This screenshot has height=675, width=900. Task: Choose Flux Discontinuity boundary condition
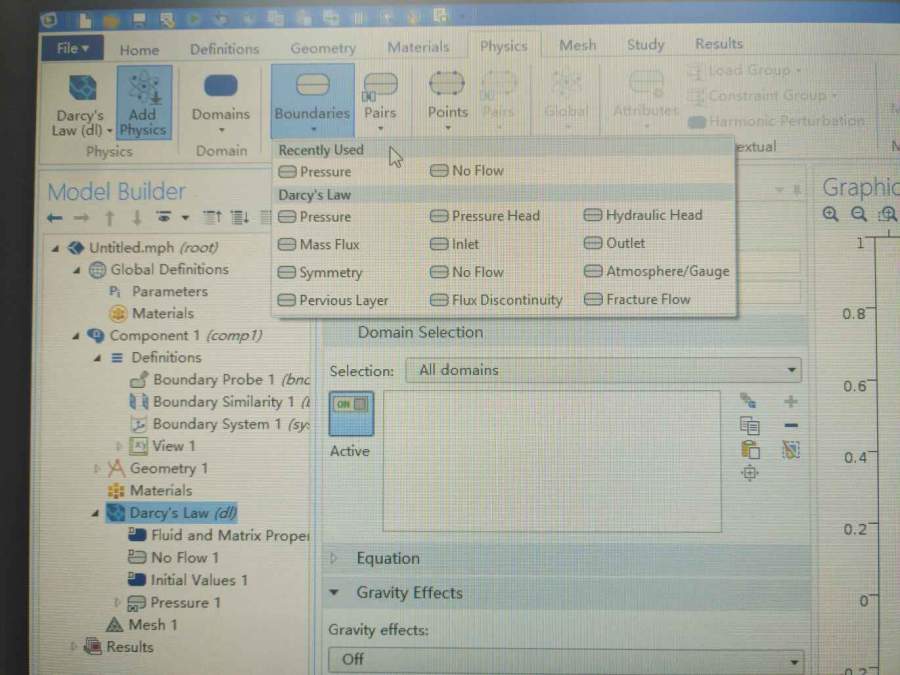496,300
